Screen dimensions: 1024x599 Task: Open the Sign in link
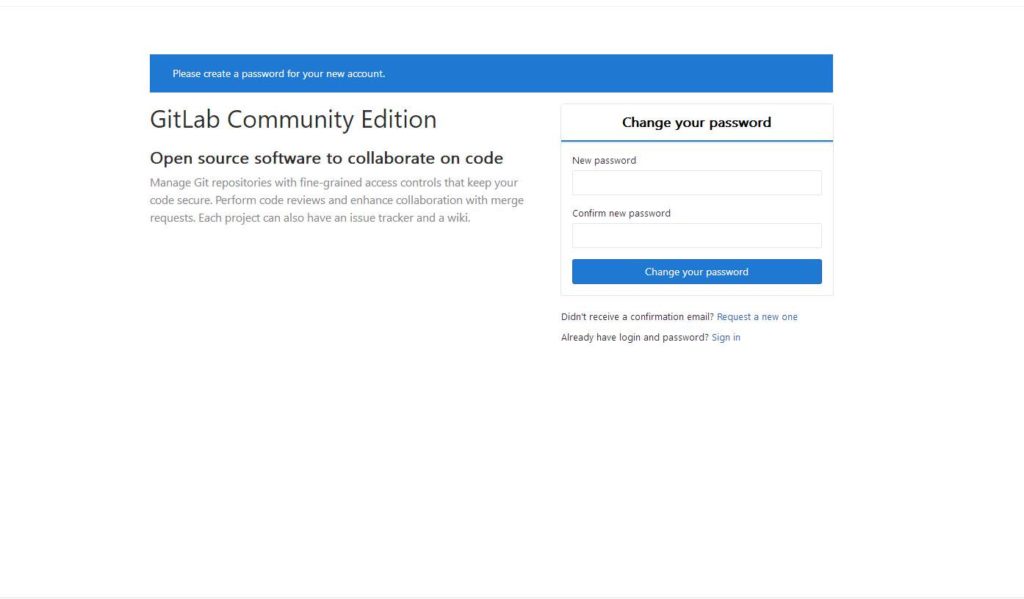pyautogui.click(x=726, y=338)
